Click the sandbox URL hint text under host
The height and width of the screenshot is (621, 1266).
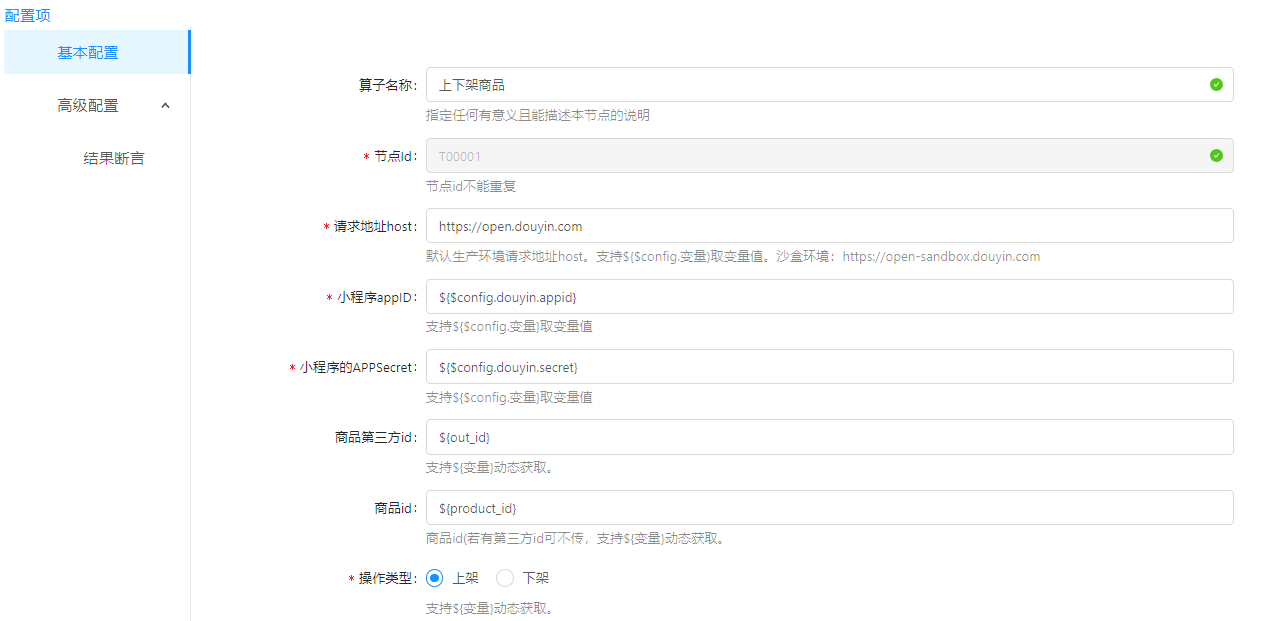pos(940,256)
